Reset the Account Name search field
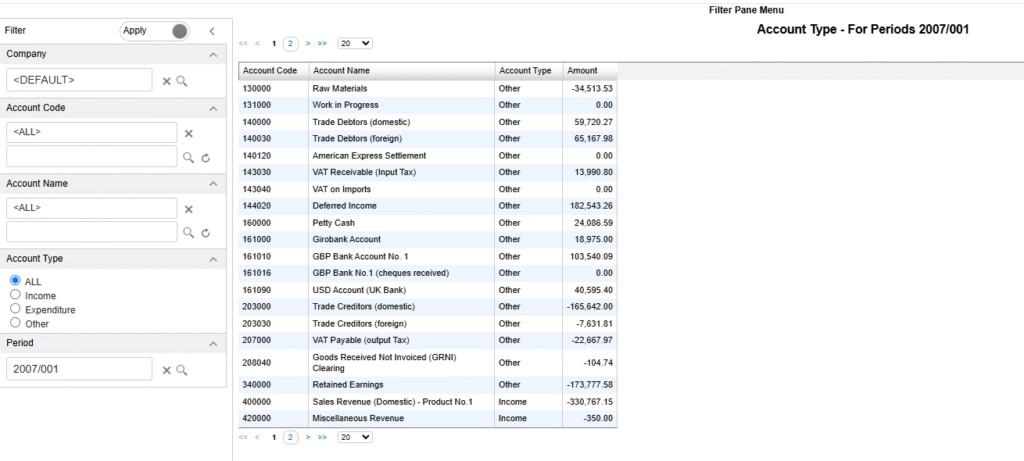This screenshot has height=461, width=1024. 205,233
